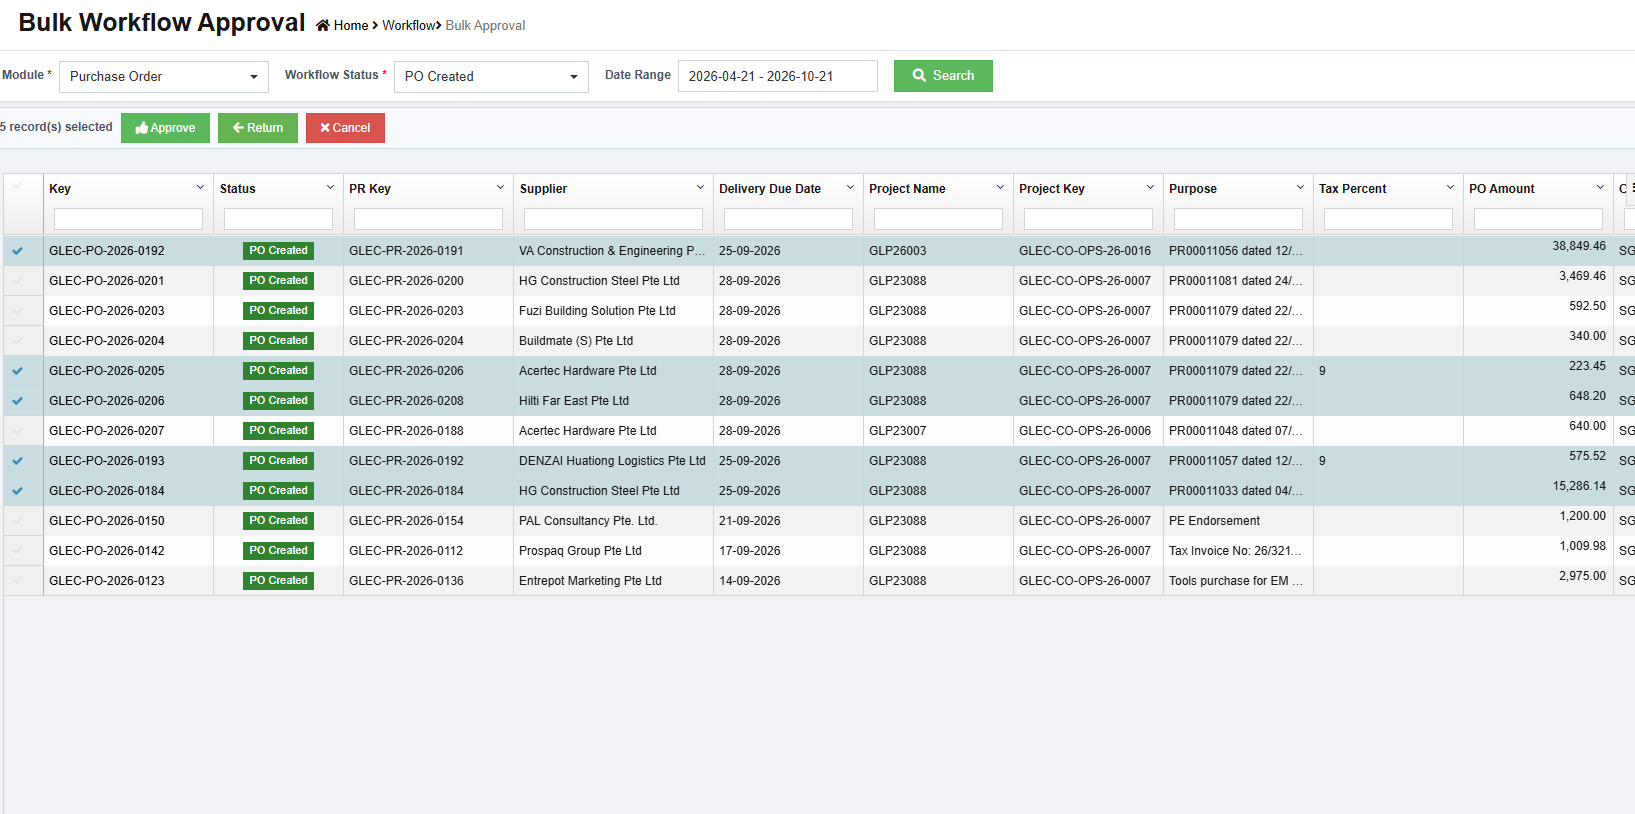Screen dimensions: 1635x814
Task: Open the Key column menu chevron
Action: click(200, 187)
